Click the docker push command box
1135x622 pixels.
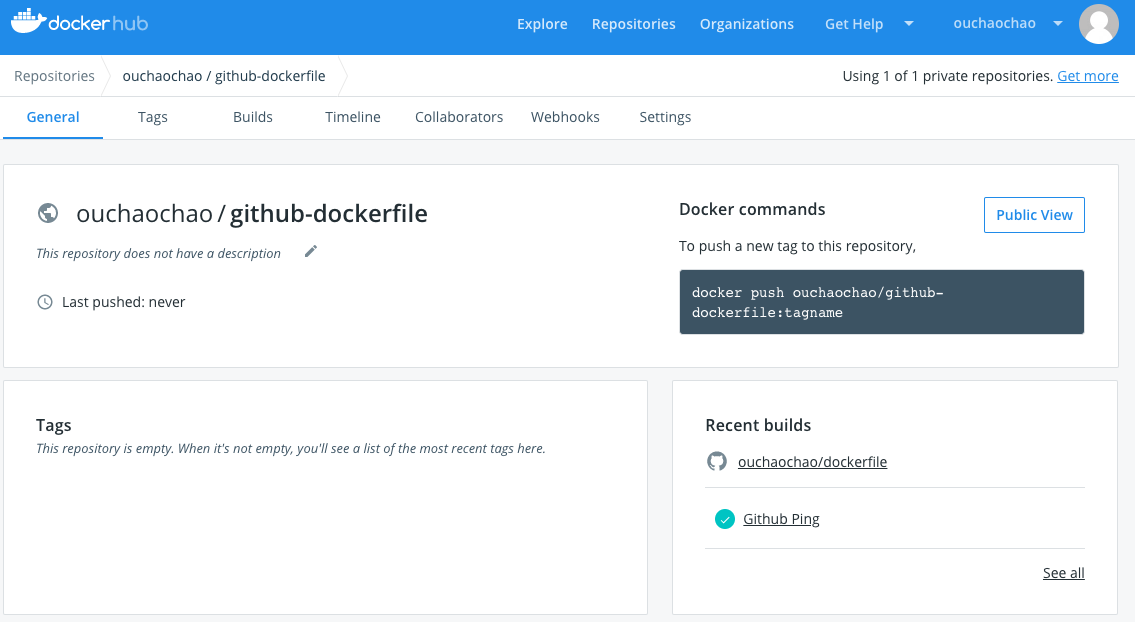click(882, 302)
